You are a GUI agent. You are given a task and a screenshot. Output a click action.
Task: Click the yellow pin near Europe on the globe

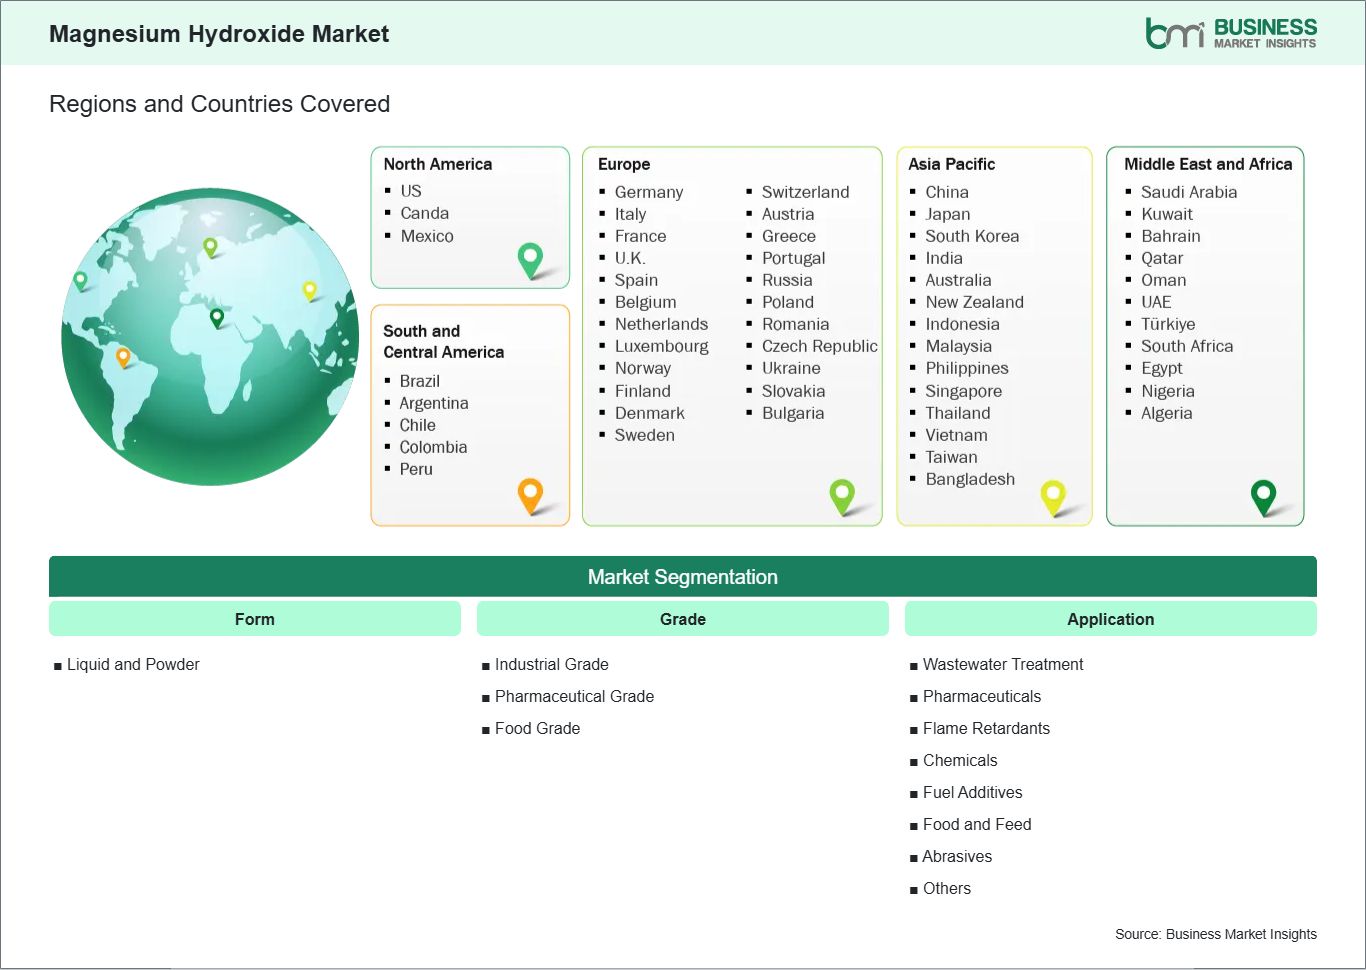point(308,291)
